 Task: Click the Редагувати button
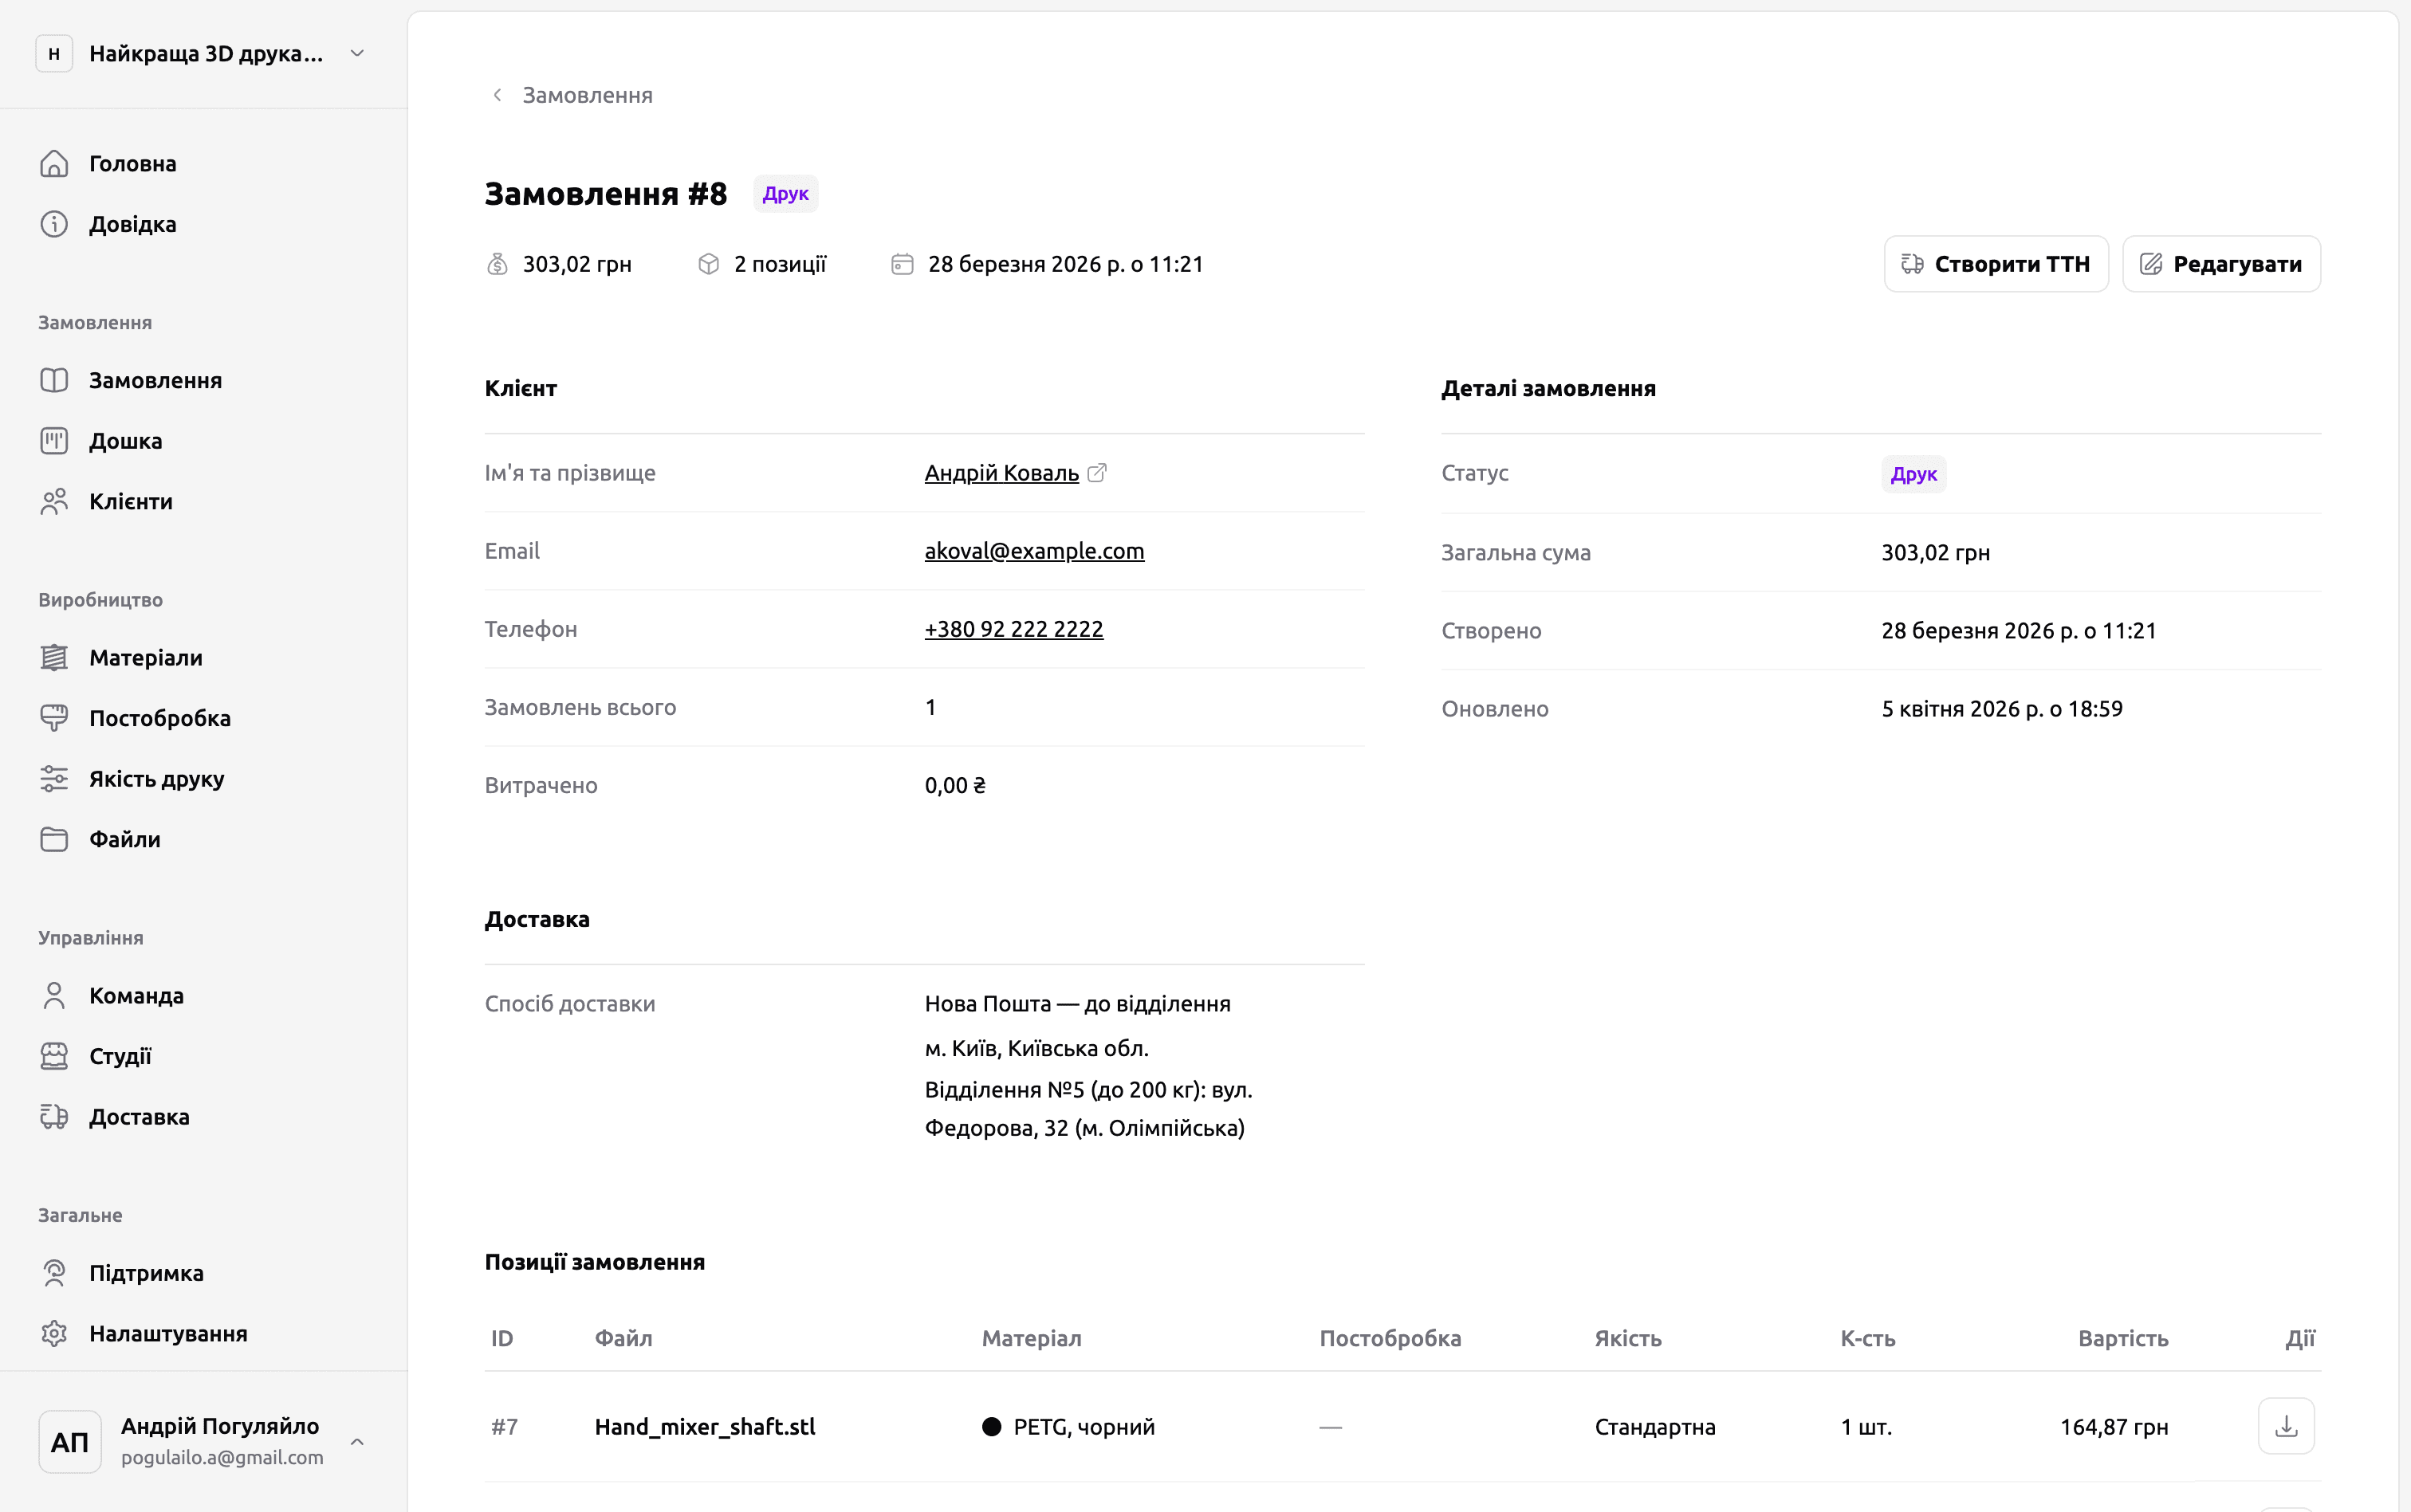tap(2221, 264)
